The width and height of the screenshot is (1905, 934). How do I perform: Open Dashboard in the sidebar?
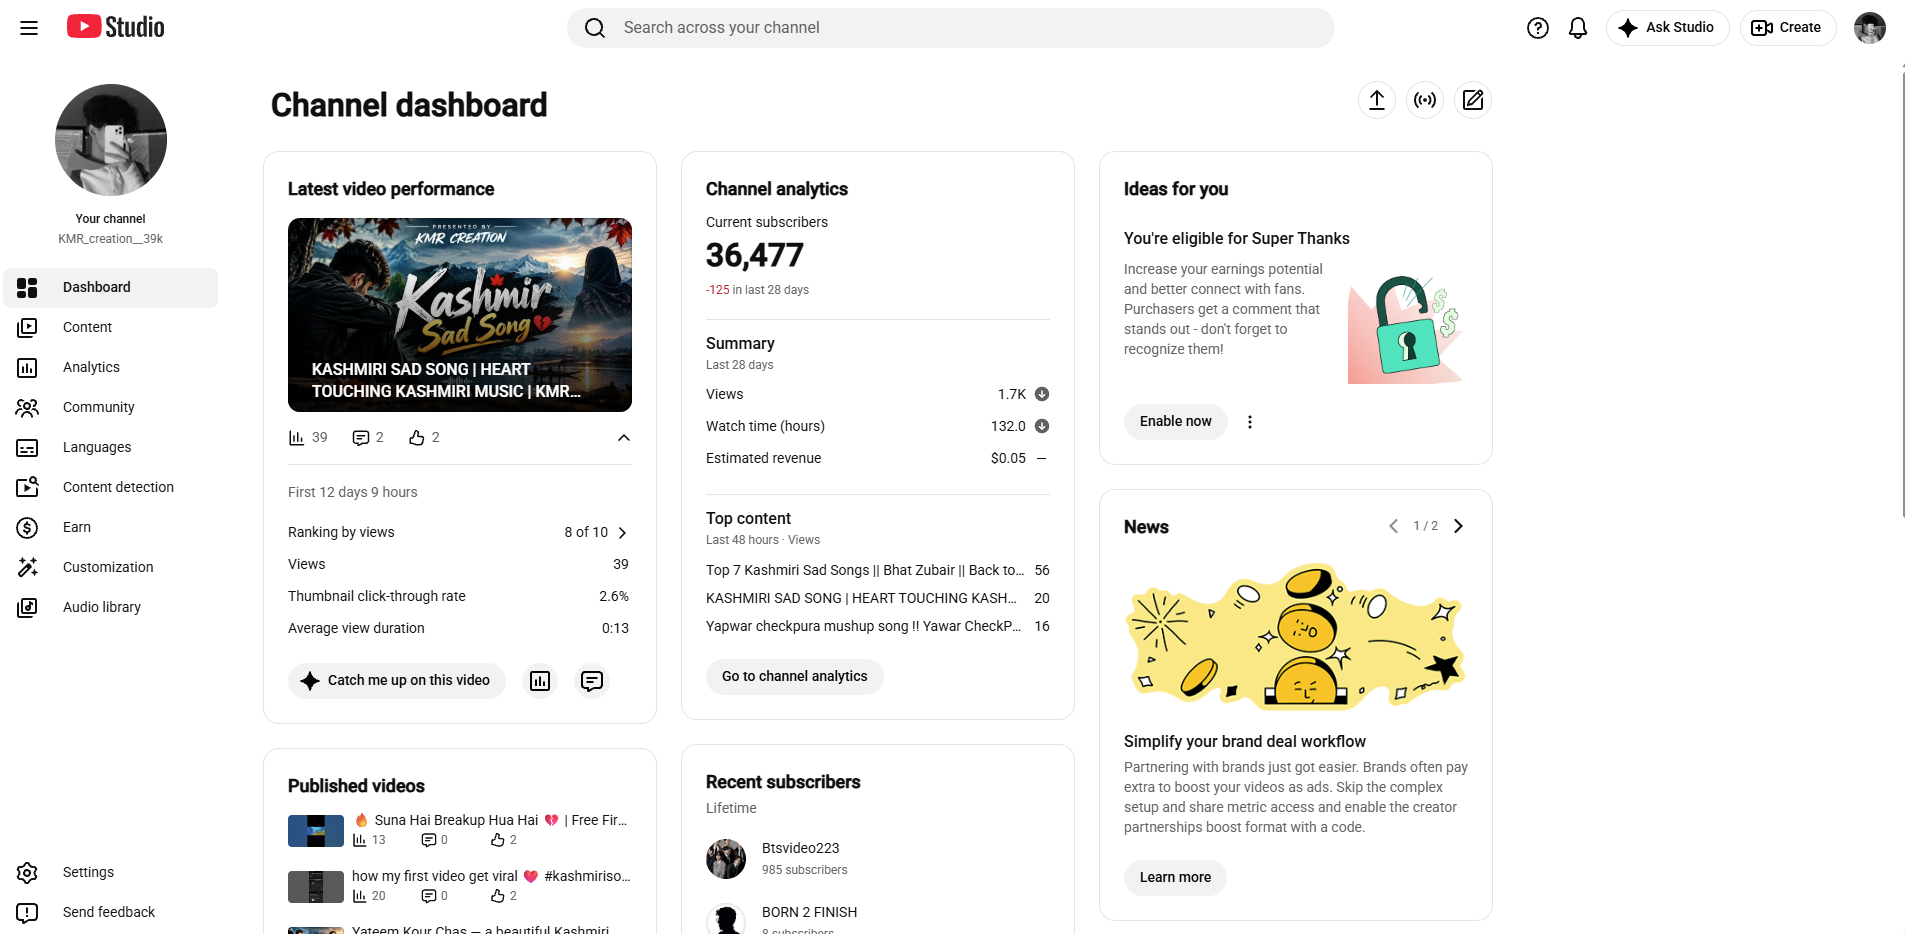(x=111, y=288)
